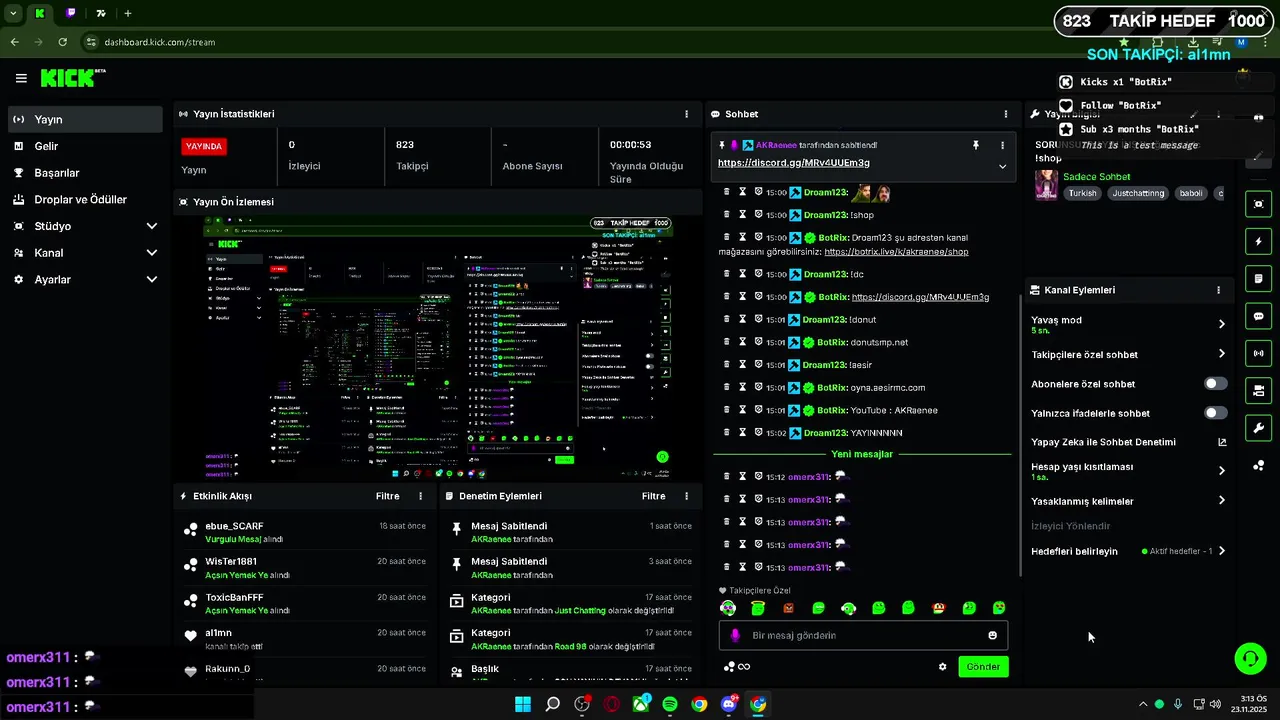Open the Yayın page in the sidebar

(x=85, y=119)
